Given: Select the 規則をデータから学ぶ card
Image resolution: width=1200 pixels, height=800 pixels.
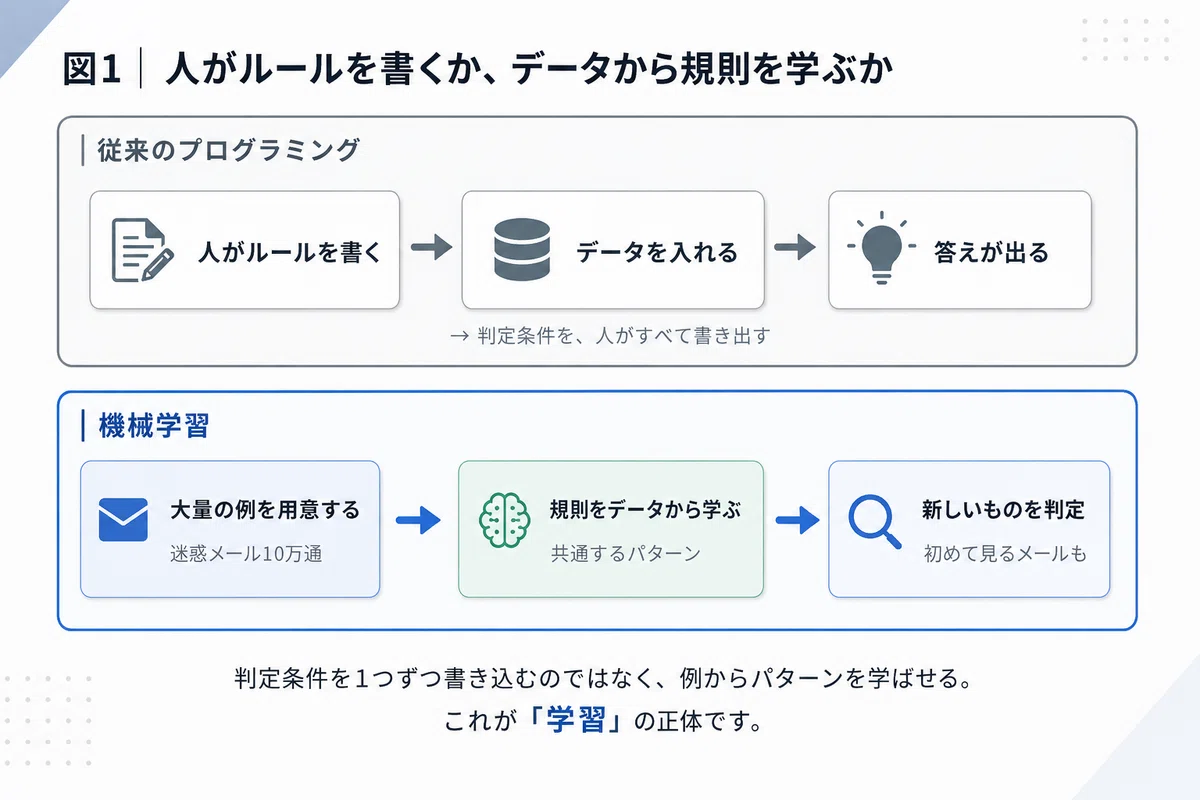Looking at the screenshot, I should tap(611, 529).
